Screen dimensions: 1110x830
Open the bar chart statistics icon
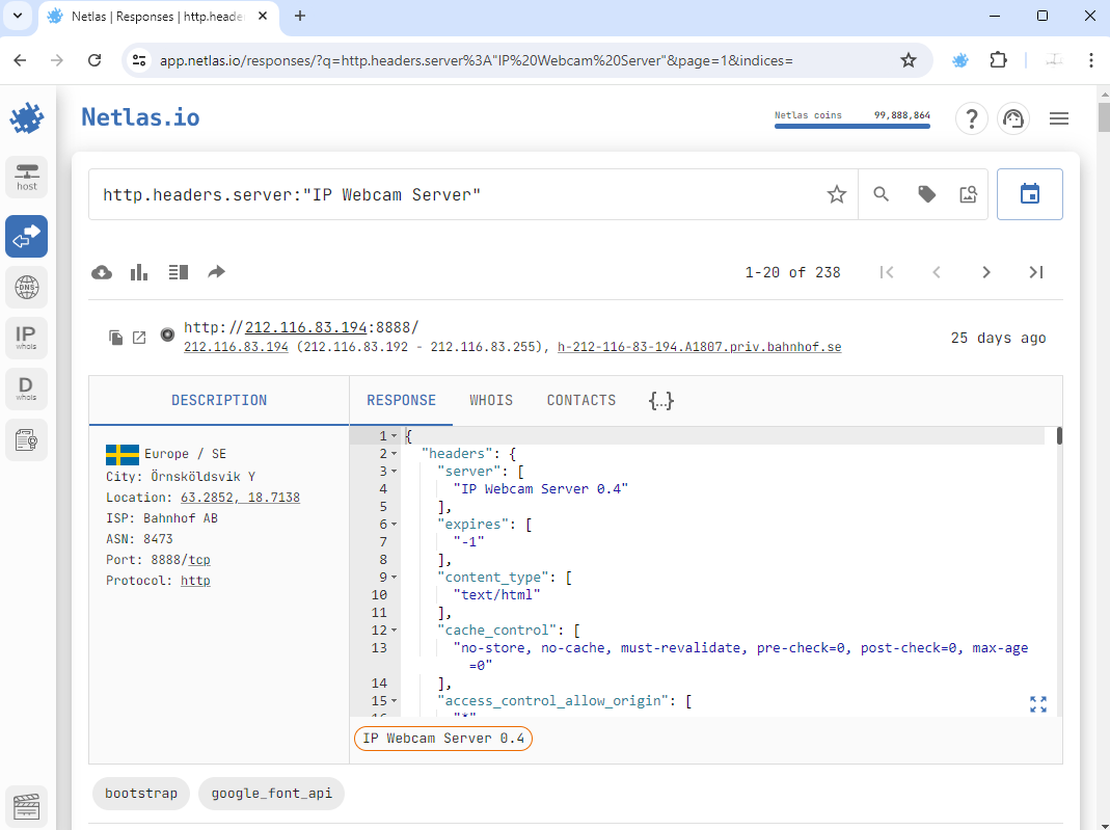click(140, 272)
